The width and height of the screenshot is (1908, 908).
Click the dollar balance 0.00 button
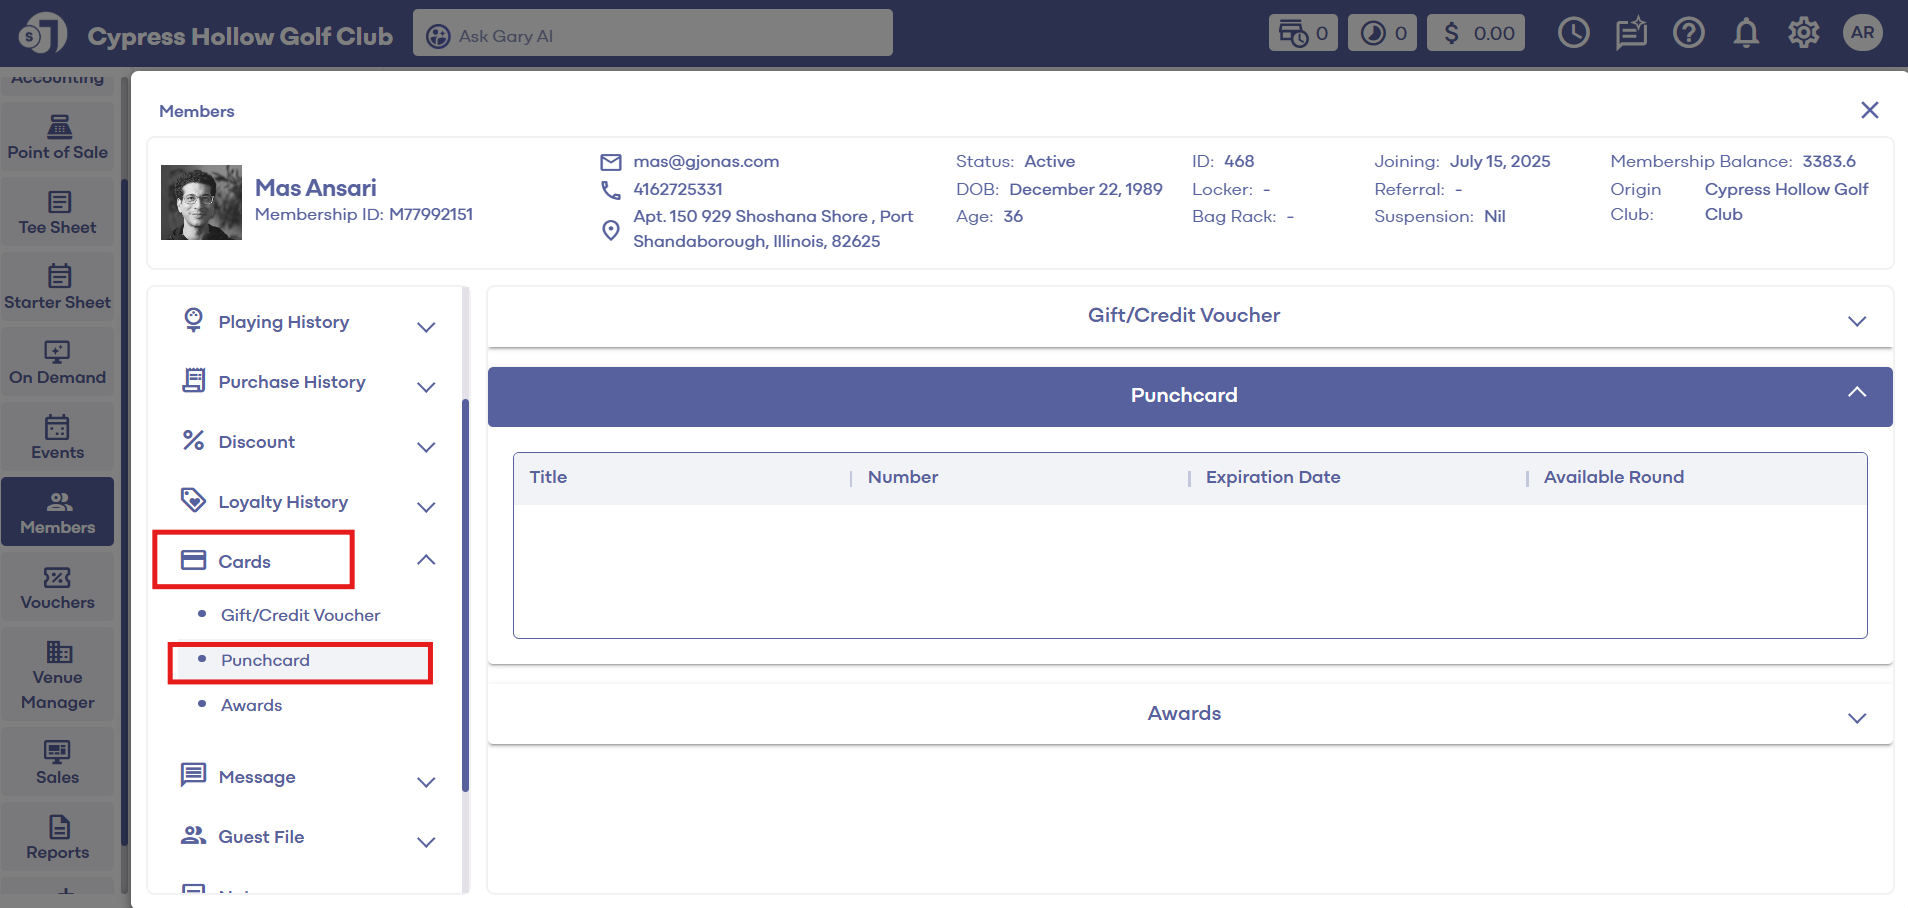tap(1475, 33)
